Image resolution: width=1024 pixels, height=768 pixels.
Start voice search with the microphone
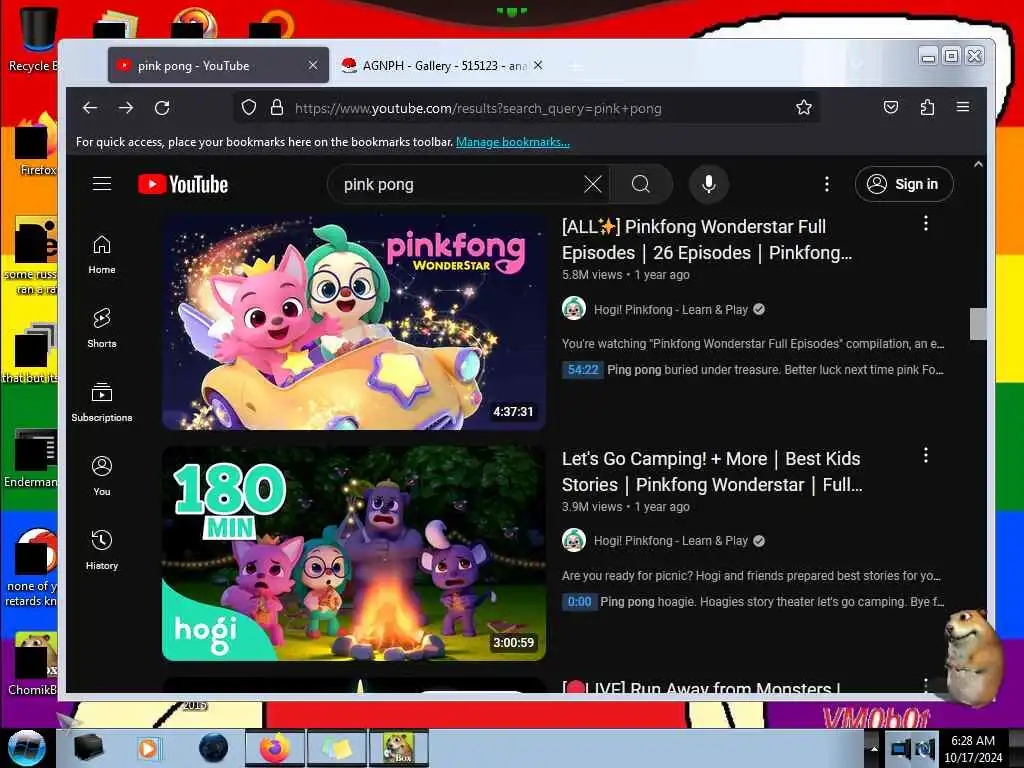709,184
